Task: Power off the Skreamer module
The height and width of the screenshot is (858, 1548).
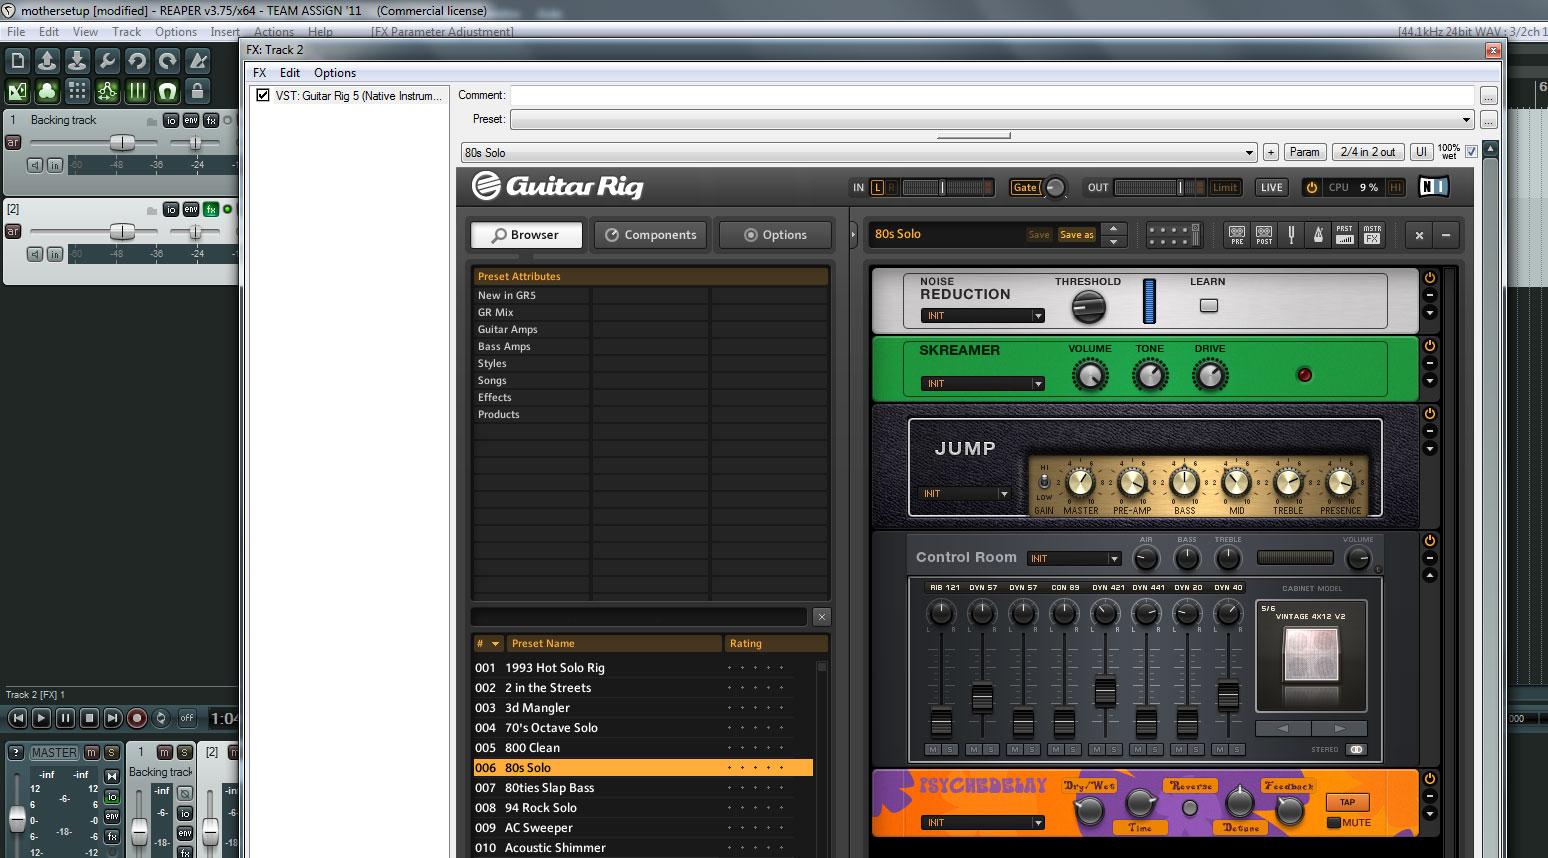Action: [x=1430, y=346]
